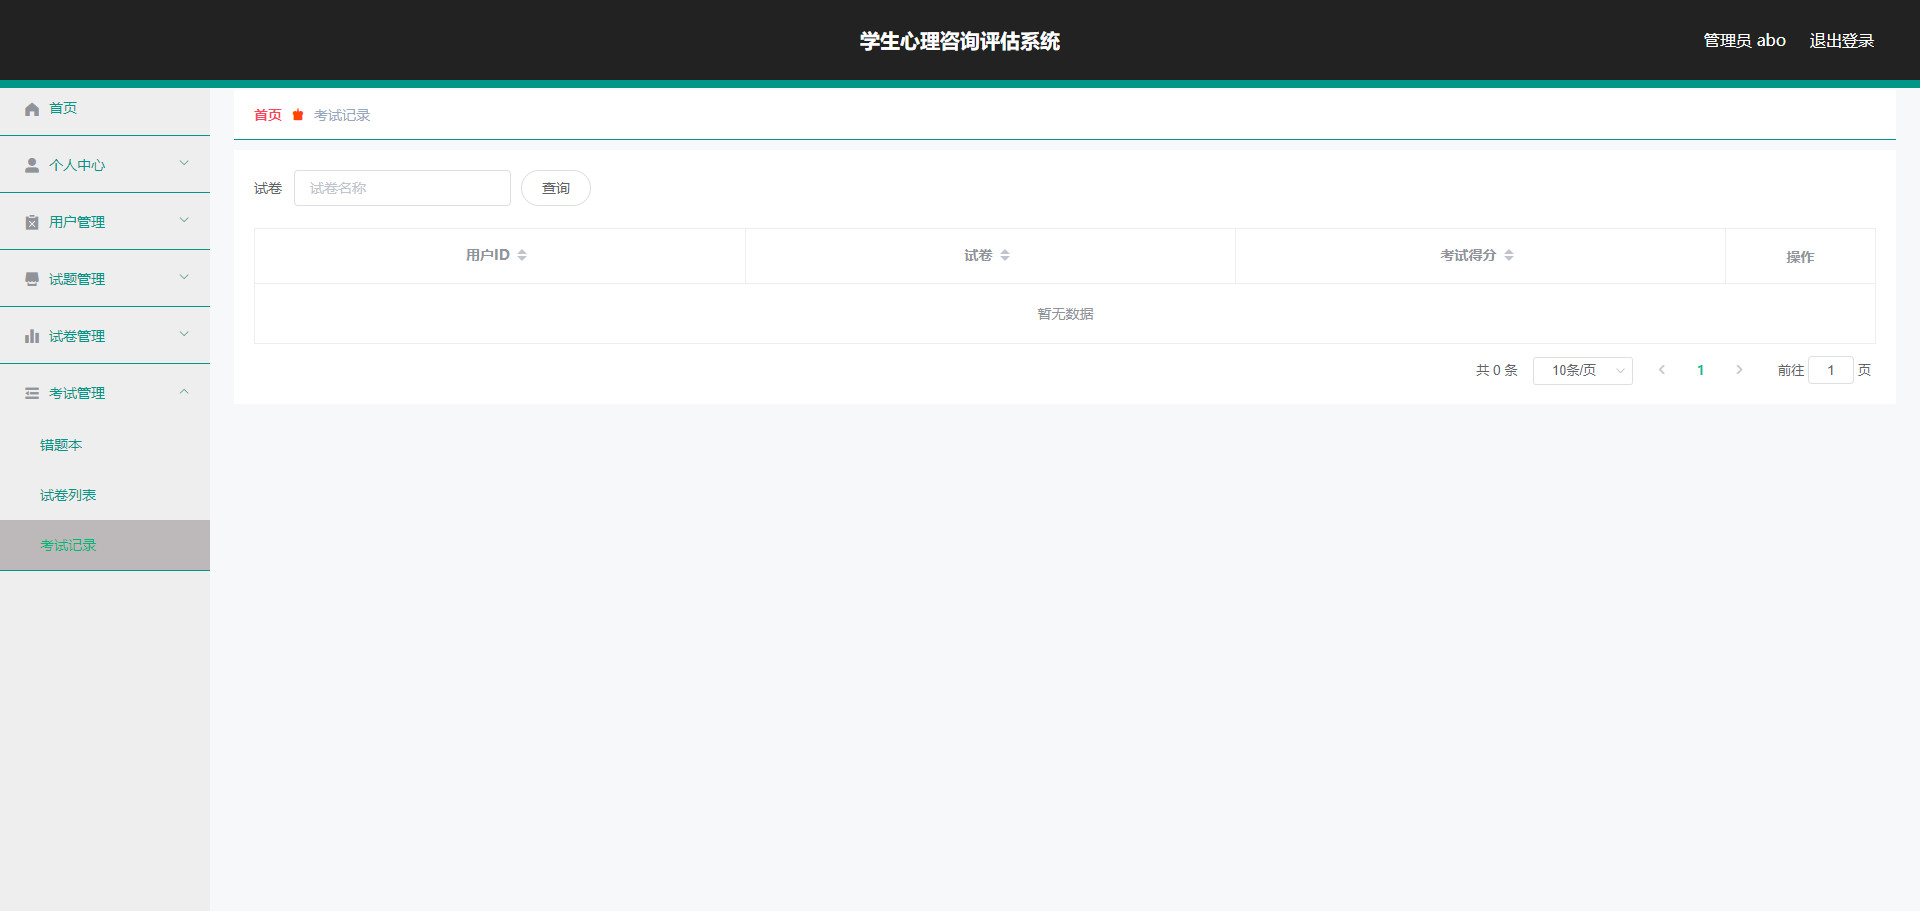Click the 共 0 条 total count text

1496,370
